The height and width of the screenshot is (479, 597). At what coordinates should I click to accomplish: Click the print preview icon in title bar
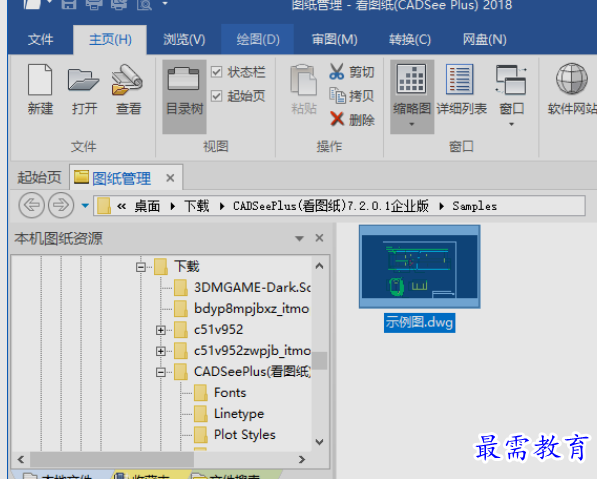coord(144,5)
